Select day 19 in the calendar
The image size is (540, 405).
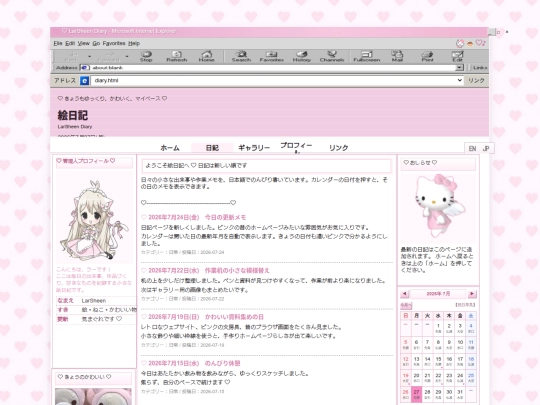[x=406, y=378]
